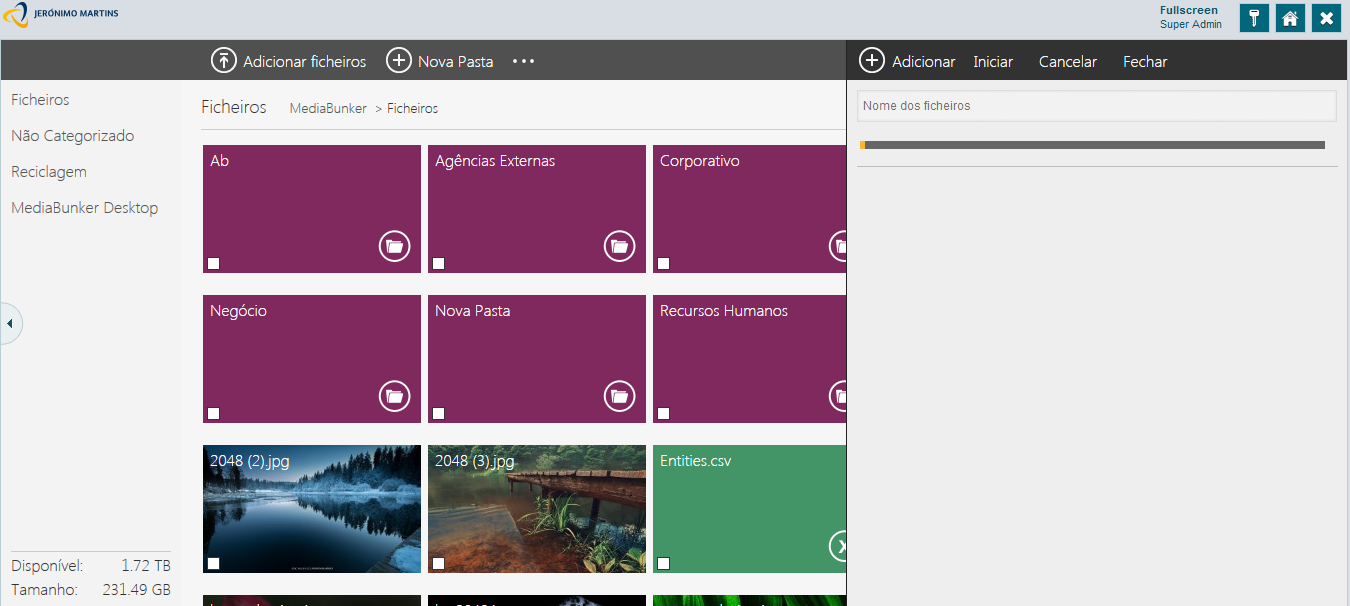Open the 2048 (2).jpg thumbnail
The image size is (1350, 606).
point(312,509)
